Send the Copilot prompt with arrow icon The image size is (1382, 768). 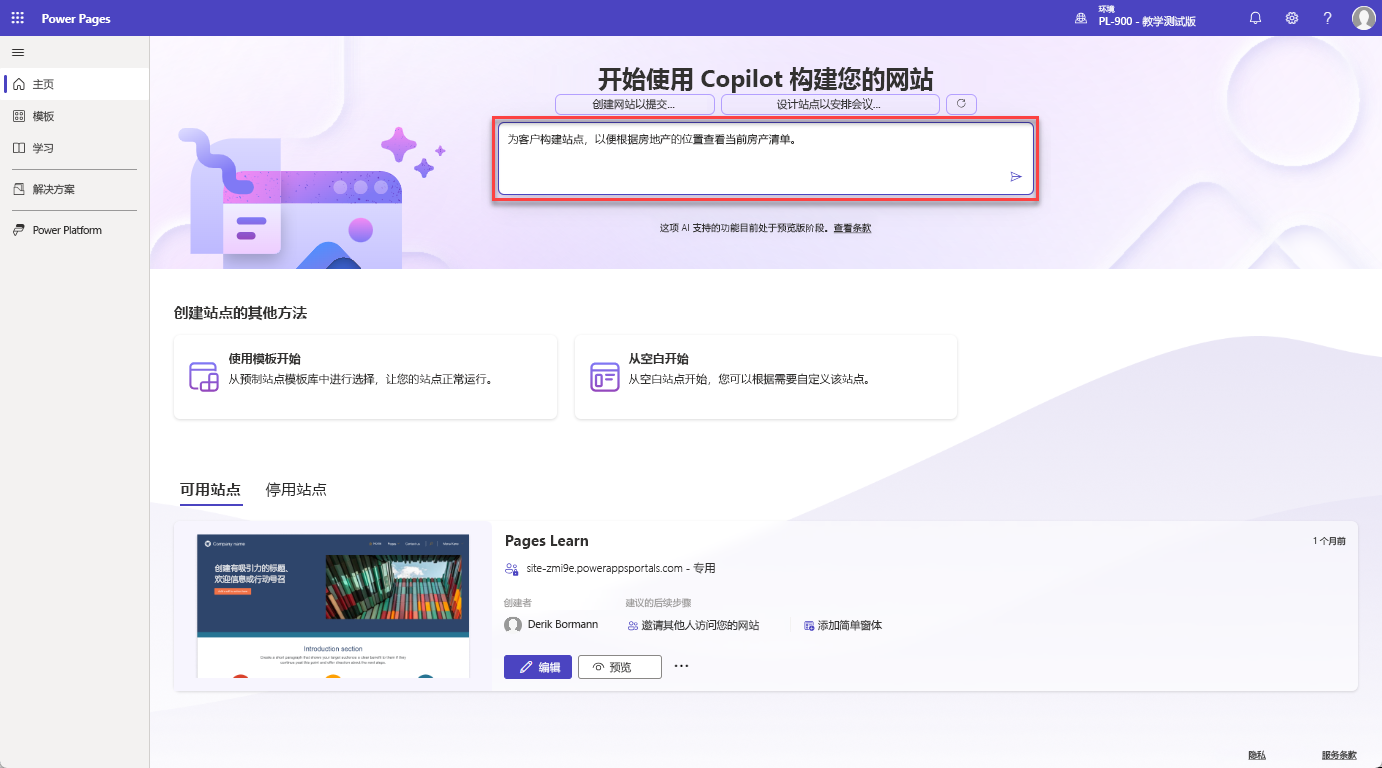pos(1016,176)
